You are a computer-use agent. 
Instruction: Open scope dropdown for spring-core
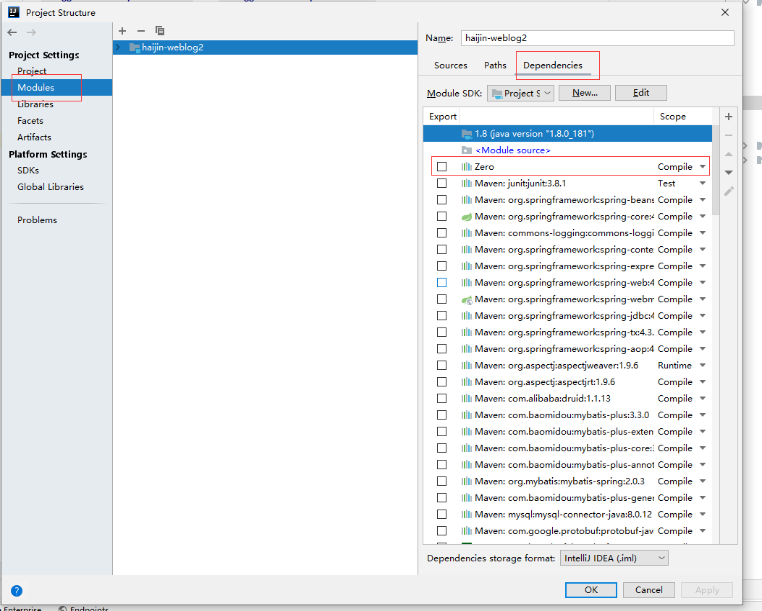(702, 216)
